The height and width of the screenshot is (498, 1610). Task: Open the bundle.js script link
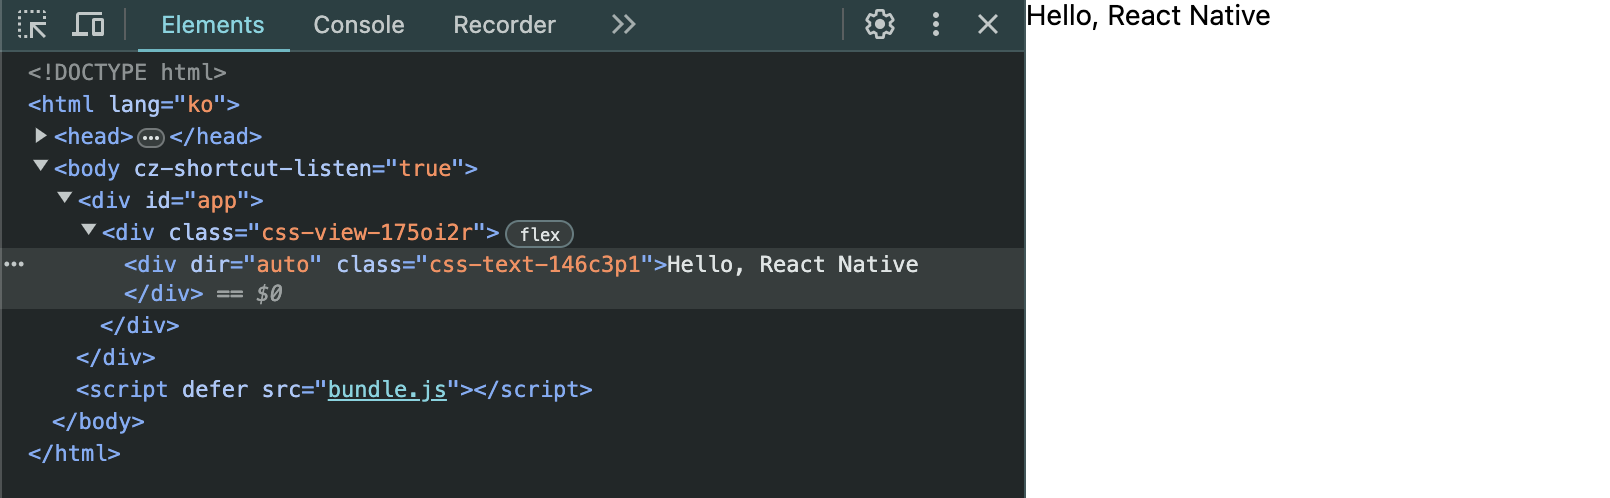(x=387, y=389)
